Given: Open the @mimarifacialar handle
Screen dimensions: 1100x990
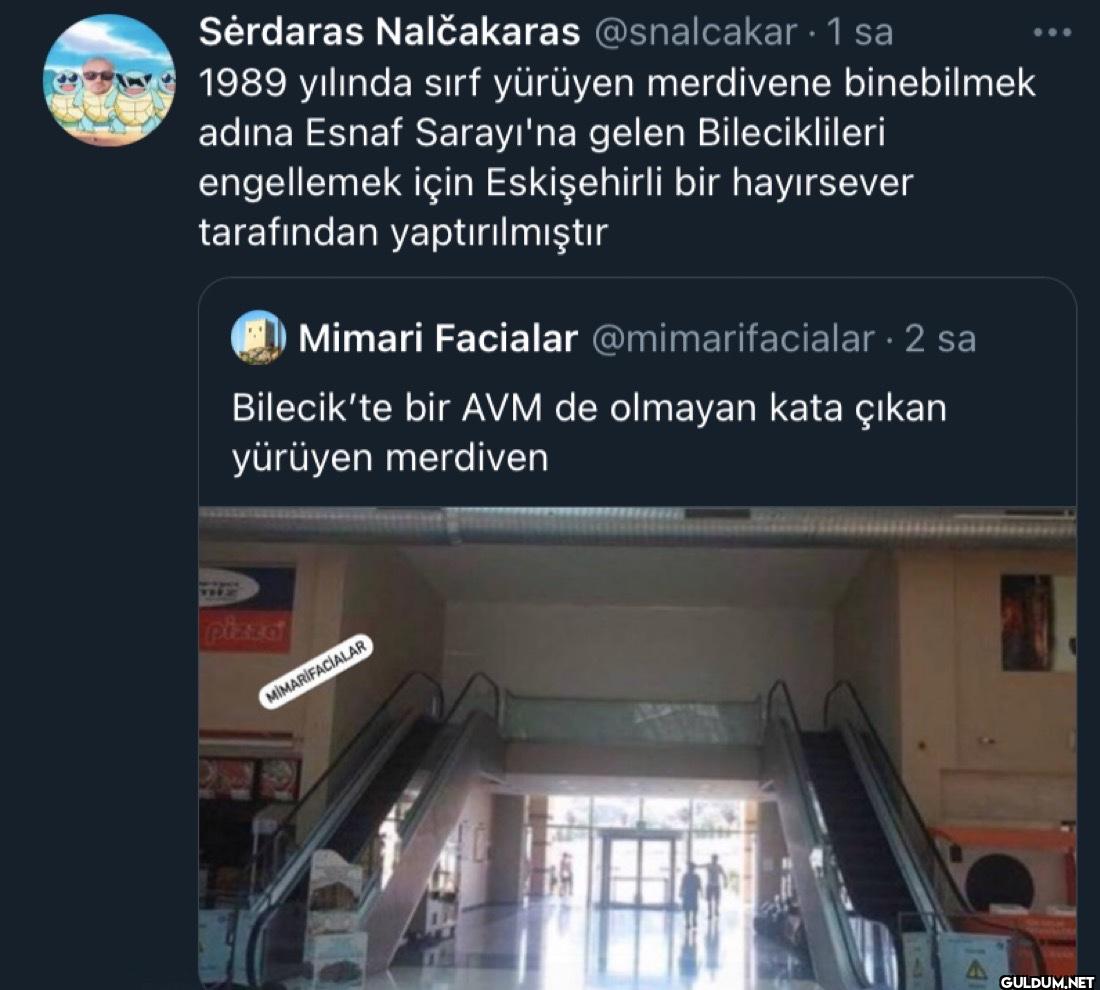Looking at the screenshot, I should pos(733,339).
